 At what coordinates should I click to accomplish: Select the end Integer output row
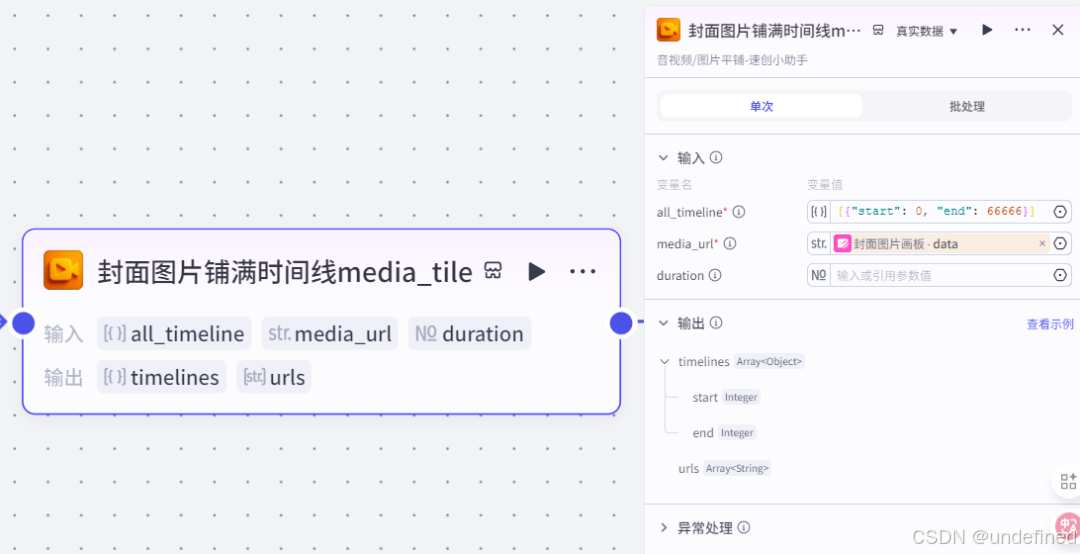click(x=724, y=433)
